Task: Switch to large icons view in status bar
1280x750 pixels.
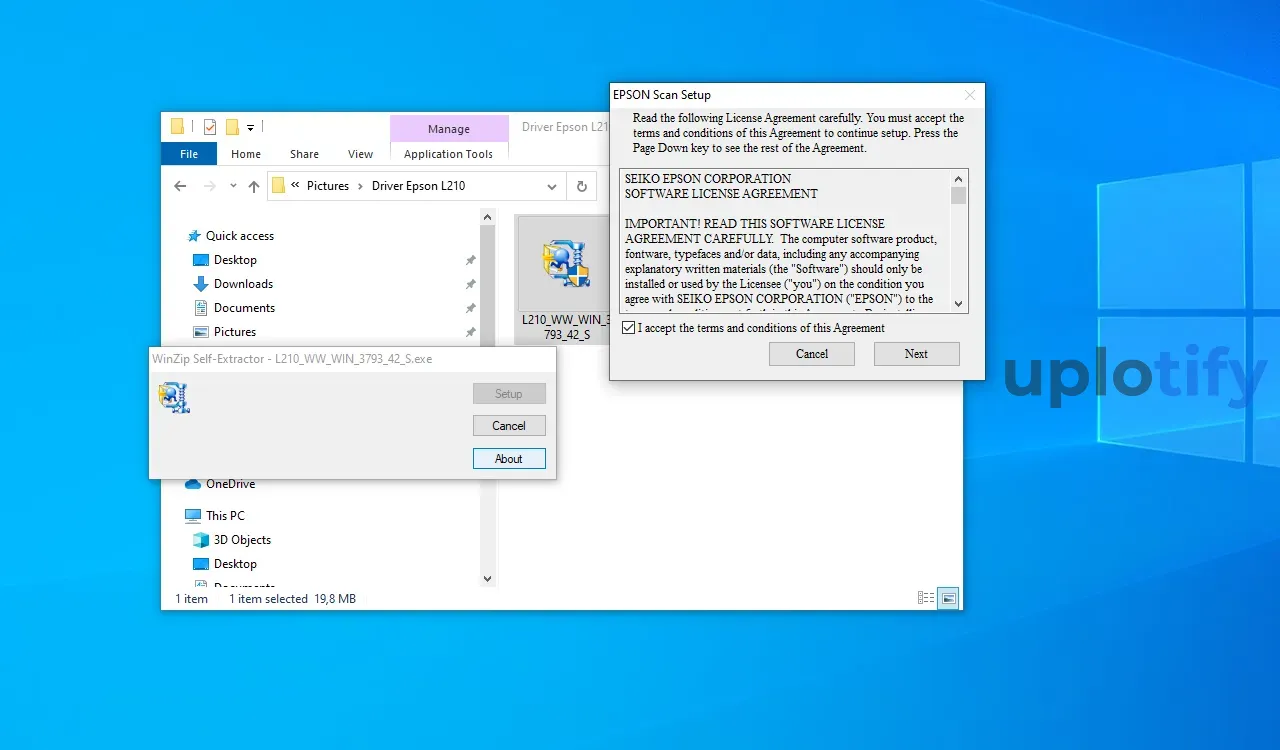Action: coord(948,598)
